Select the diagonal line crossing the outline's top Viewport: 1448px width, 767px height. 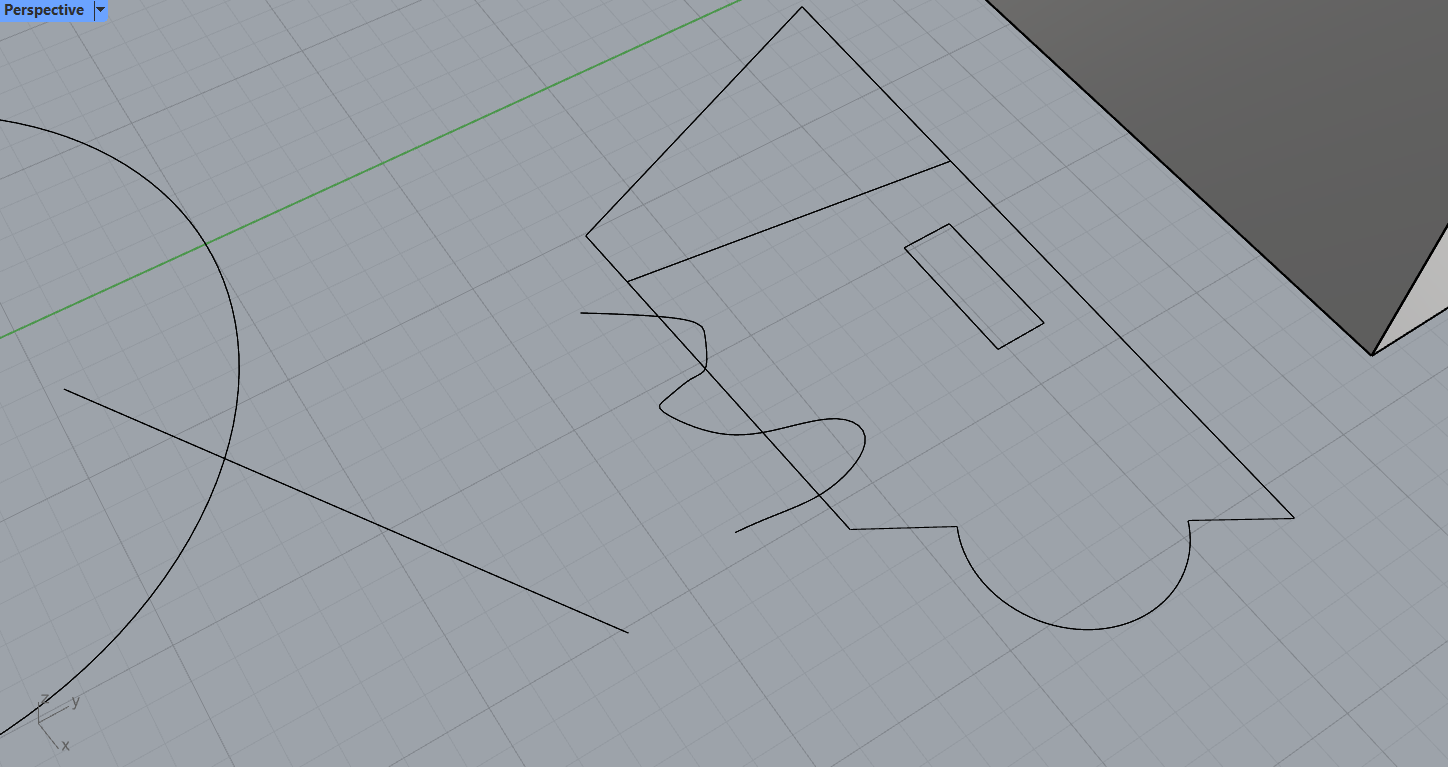pos(790,221)
